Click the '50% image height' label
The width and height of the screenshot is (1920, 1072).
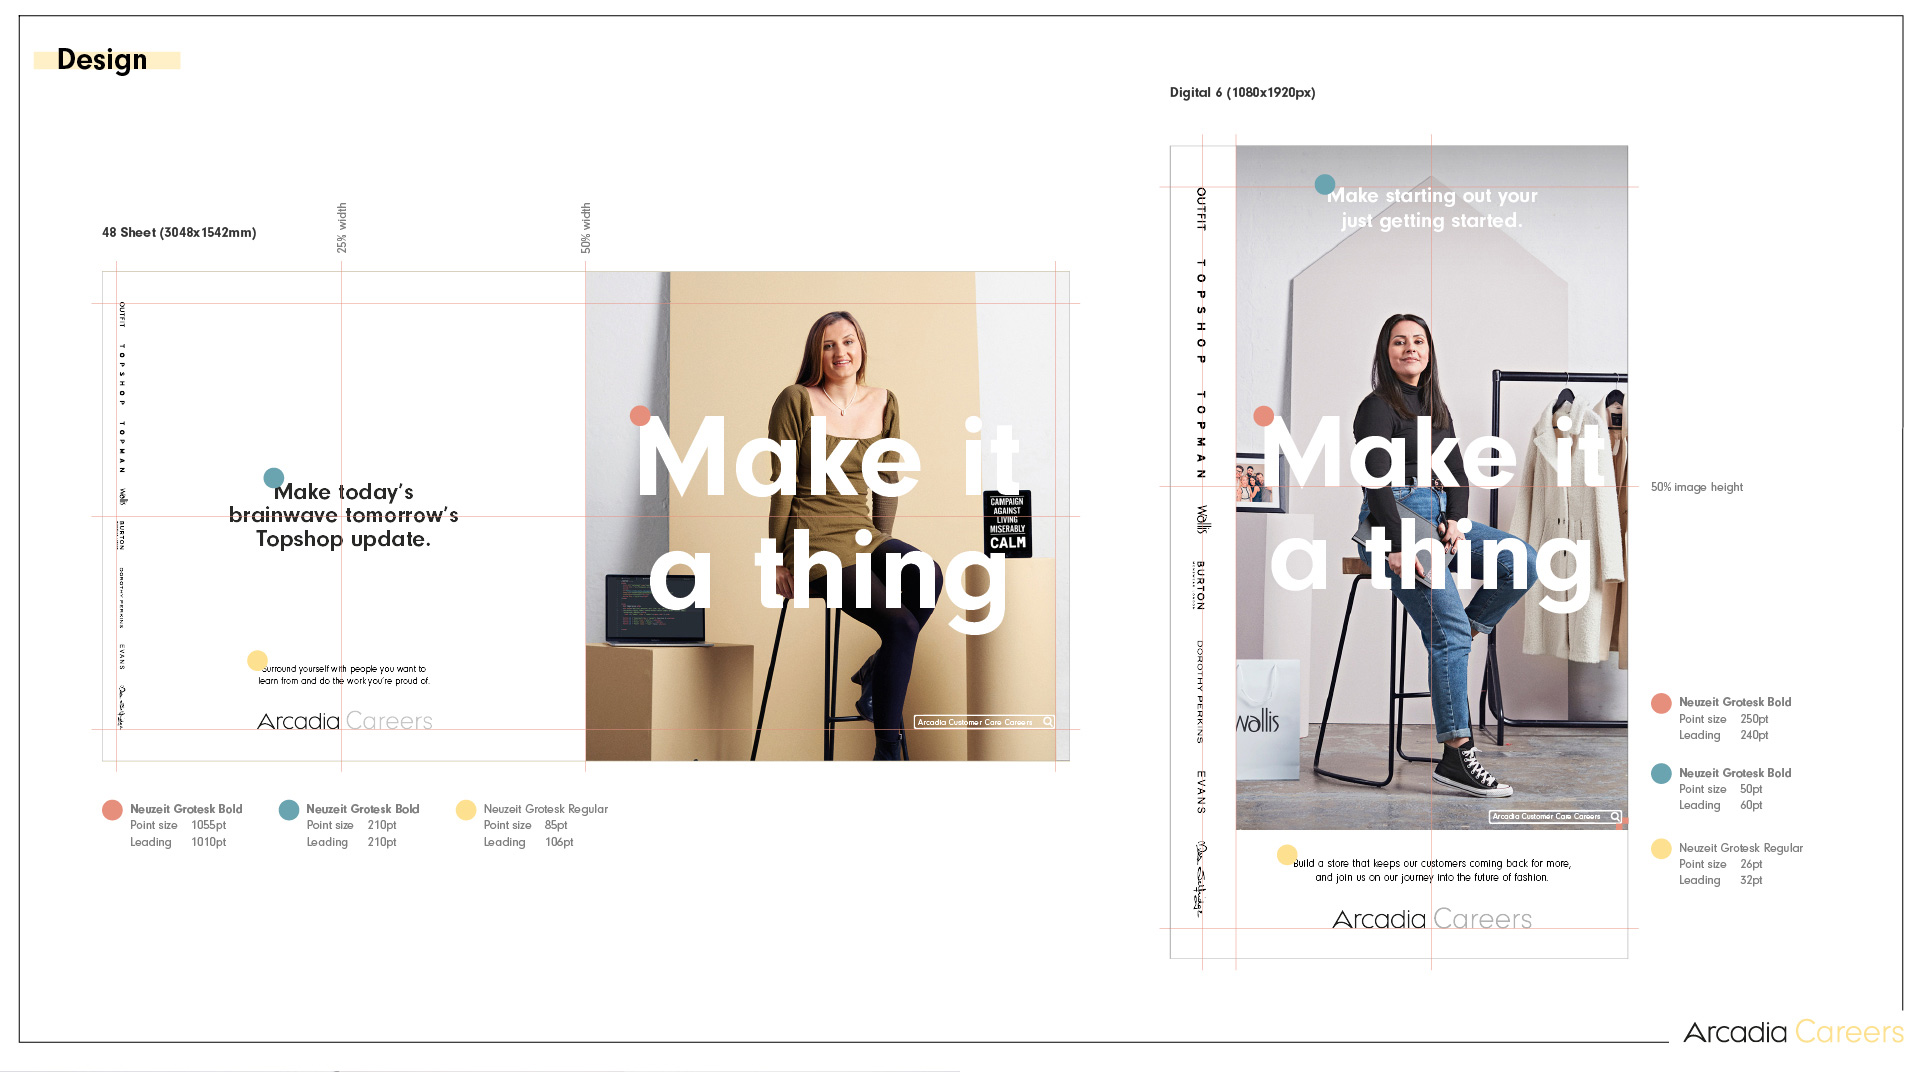coord(1696,487)
